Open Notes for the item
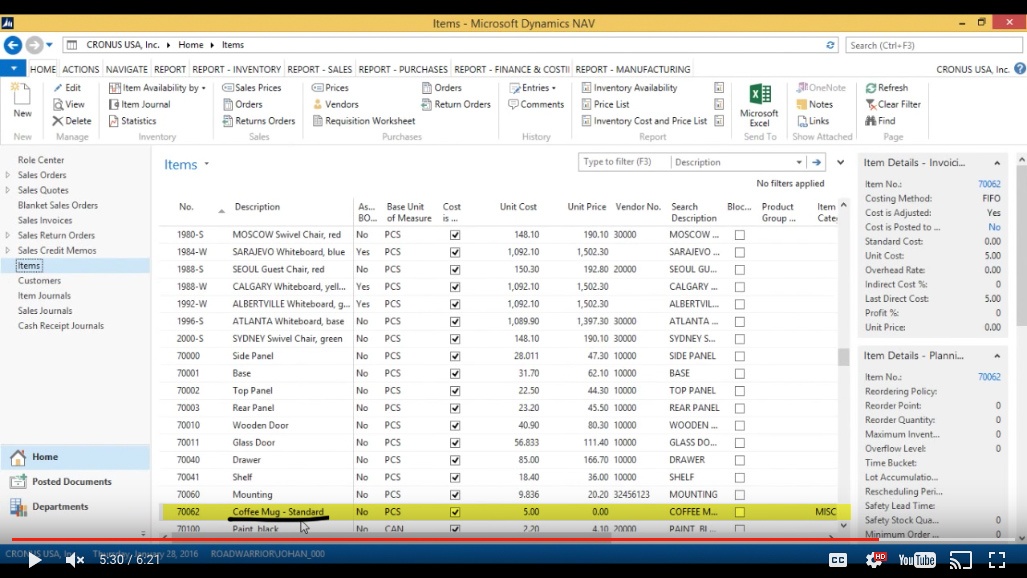 point(815,104)
